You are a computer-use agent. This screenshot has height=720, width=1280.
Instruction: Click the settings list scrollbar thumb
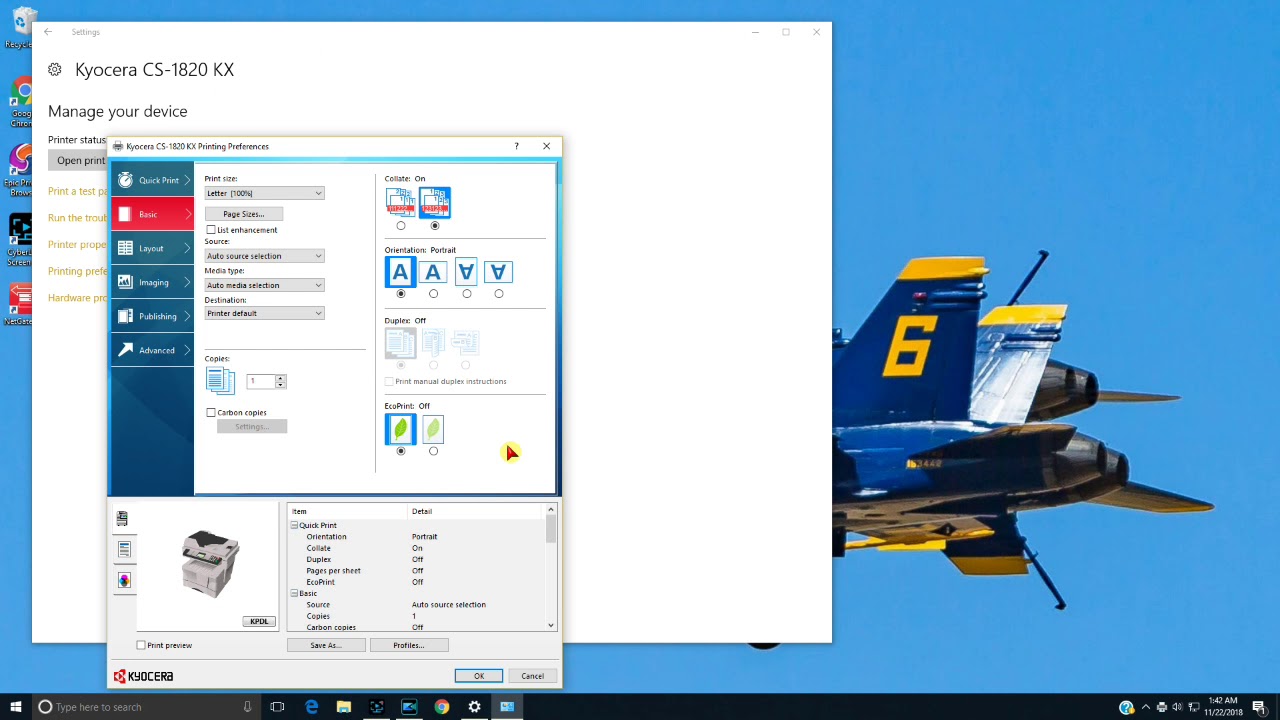[551, 530]
